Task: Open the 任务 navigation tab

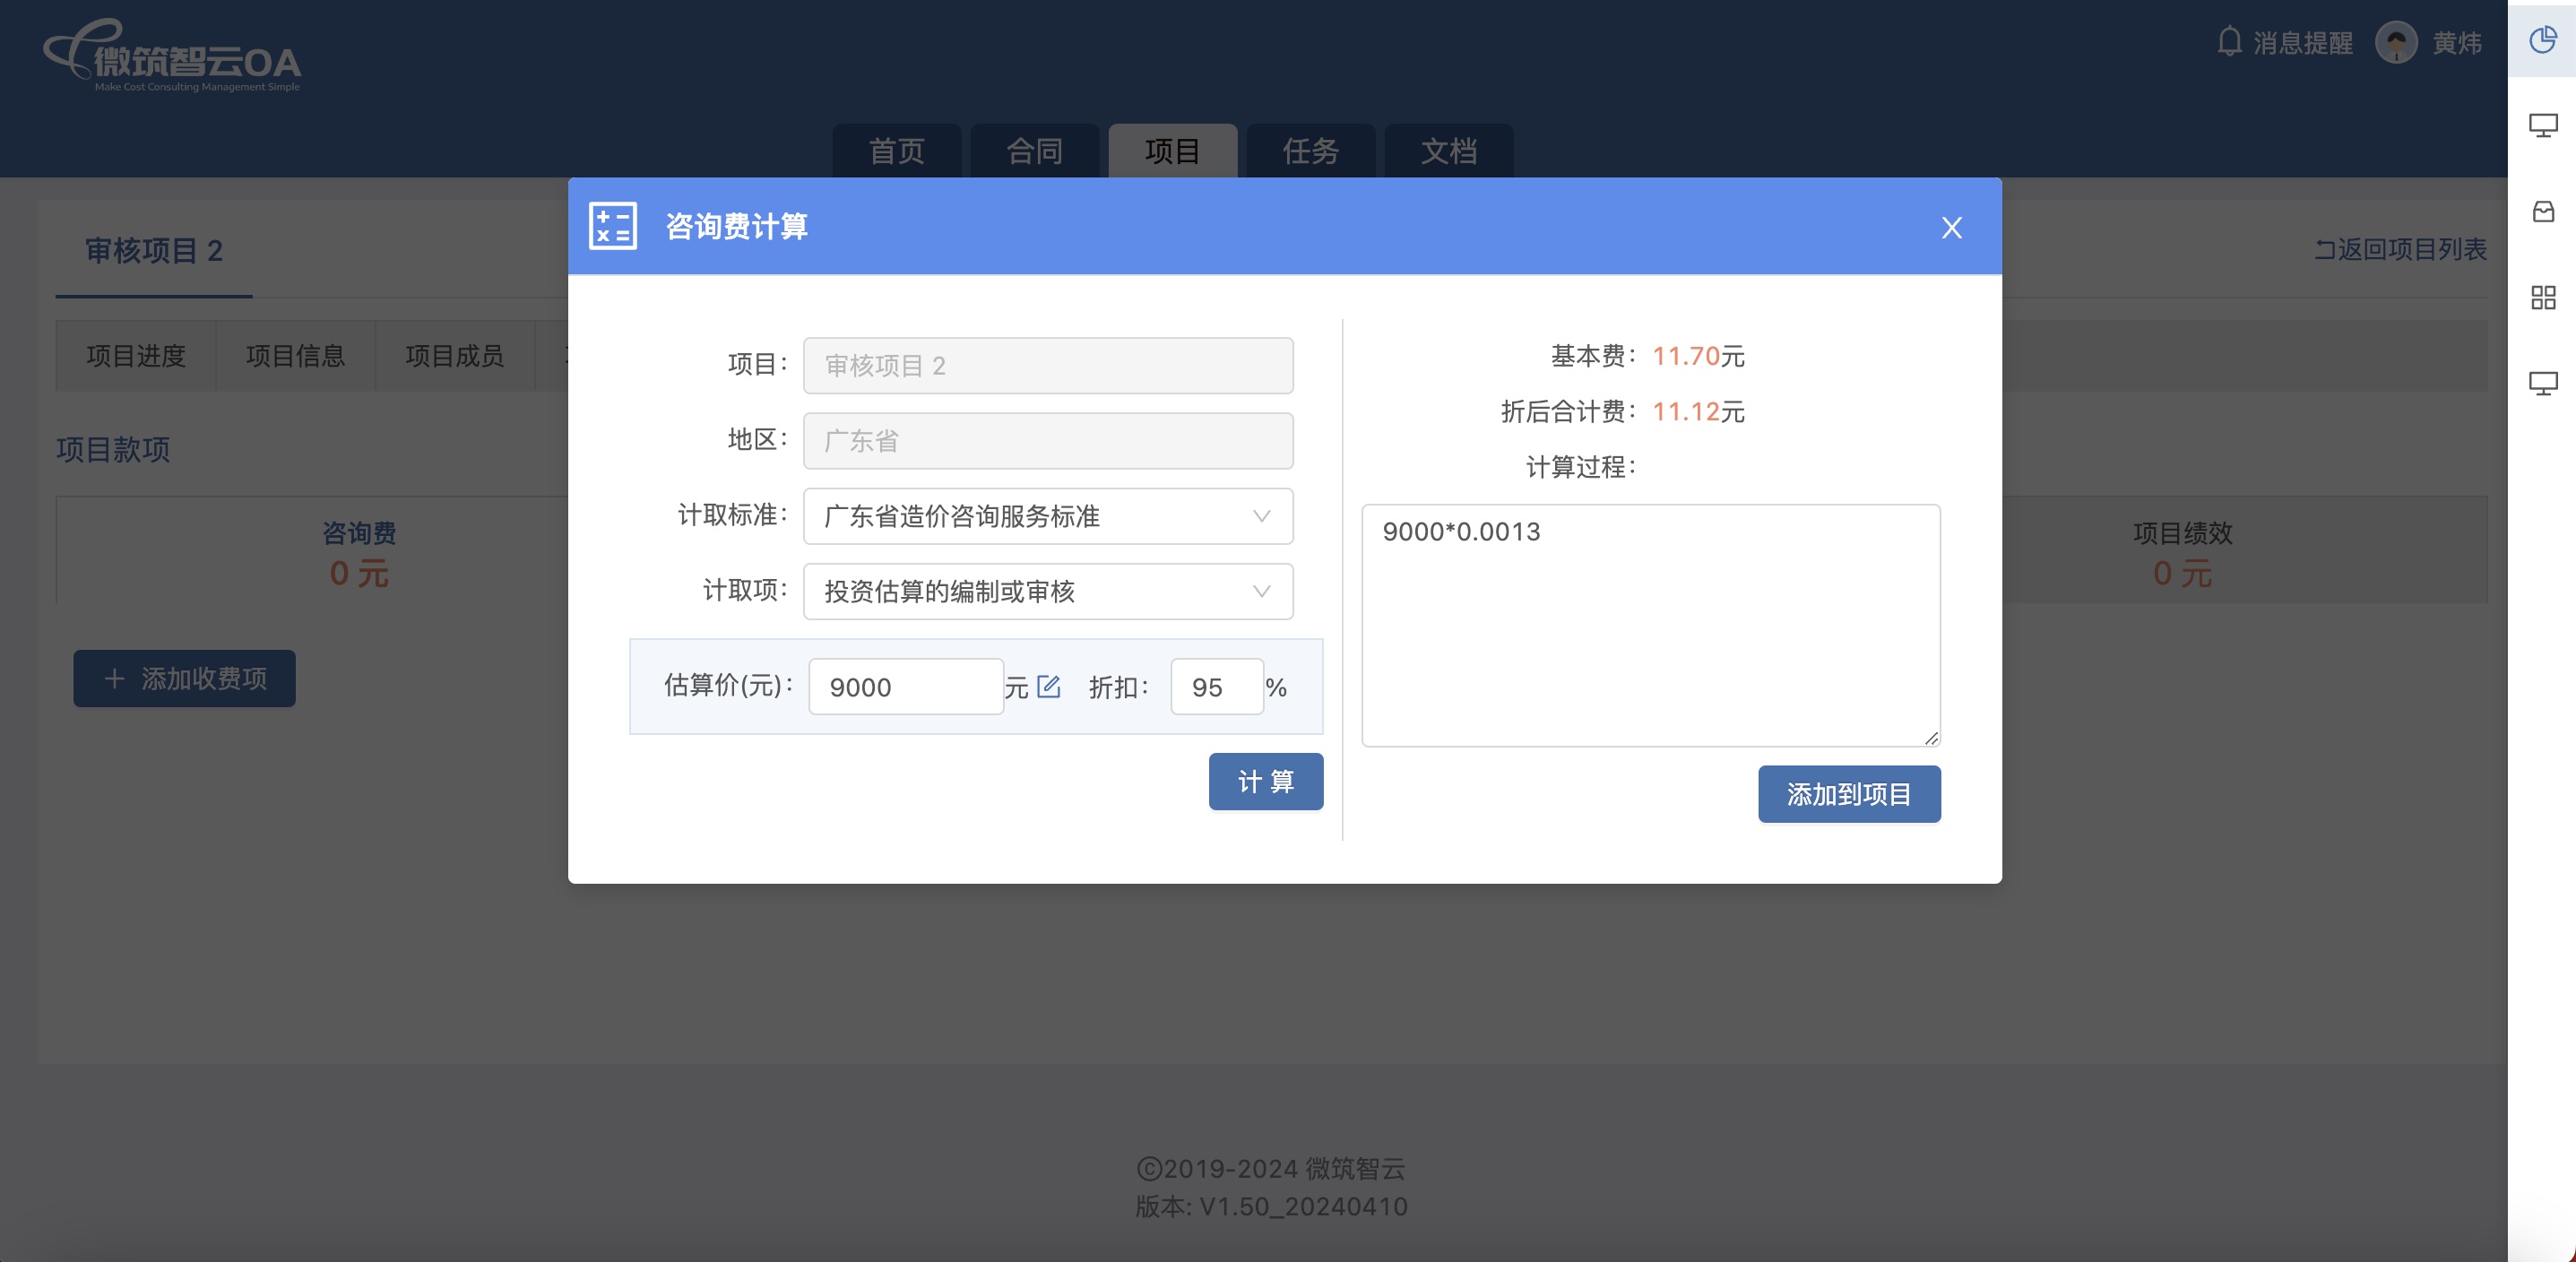Action: [1310, 151]
